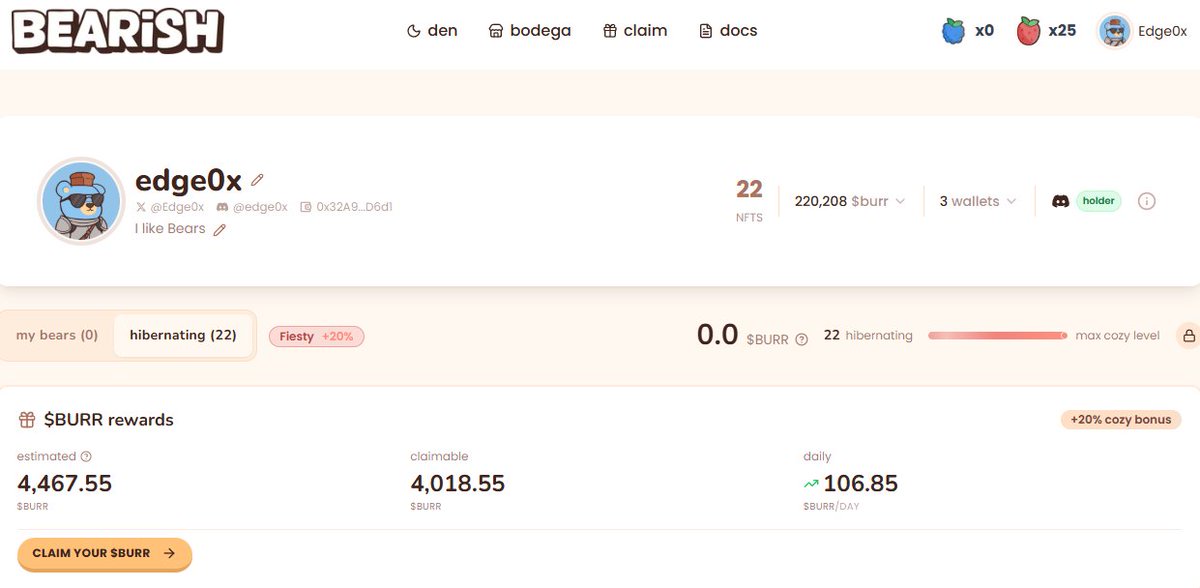This screenshot has width=1200, height=588.
Task: Click the x0 blue berry count
Action: [x=984, y=31]
